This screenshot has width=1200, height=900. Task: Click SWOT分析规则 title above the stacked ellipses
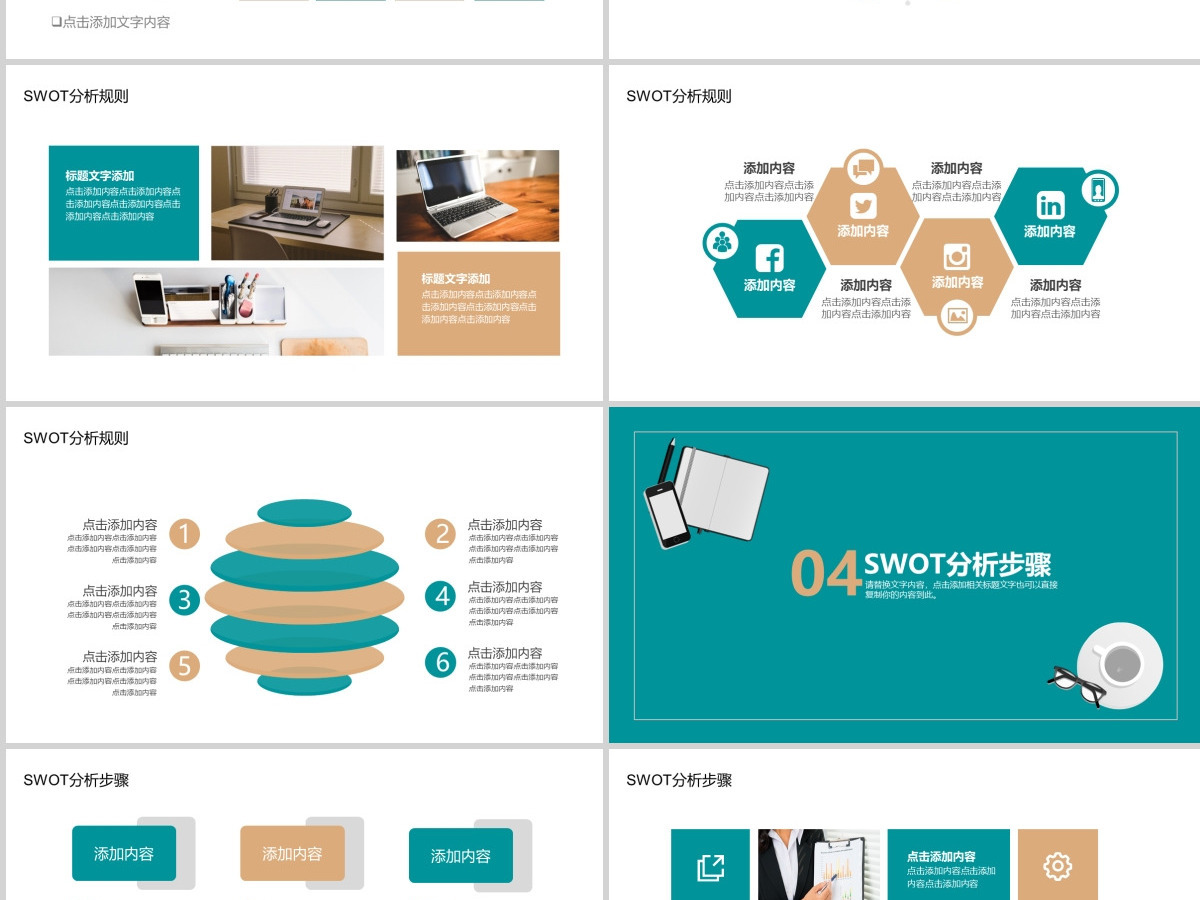76,438
